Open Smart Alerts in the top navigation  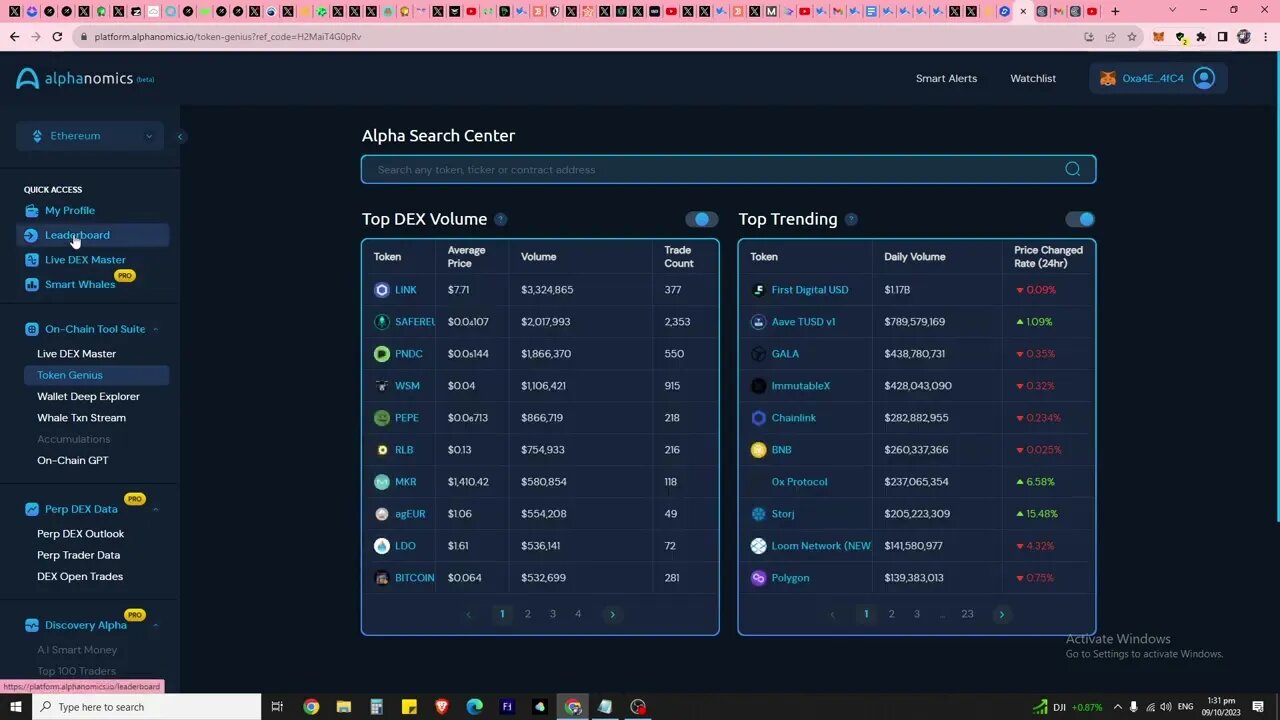pyautogui.click(x=946, y=78)
